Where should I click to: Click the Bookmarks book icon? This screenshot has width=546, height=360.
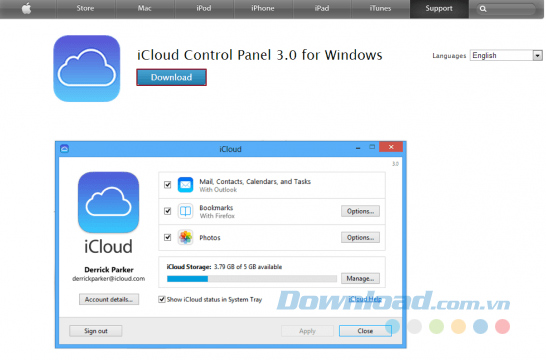186,211
